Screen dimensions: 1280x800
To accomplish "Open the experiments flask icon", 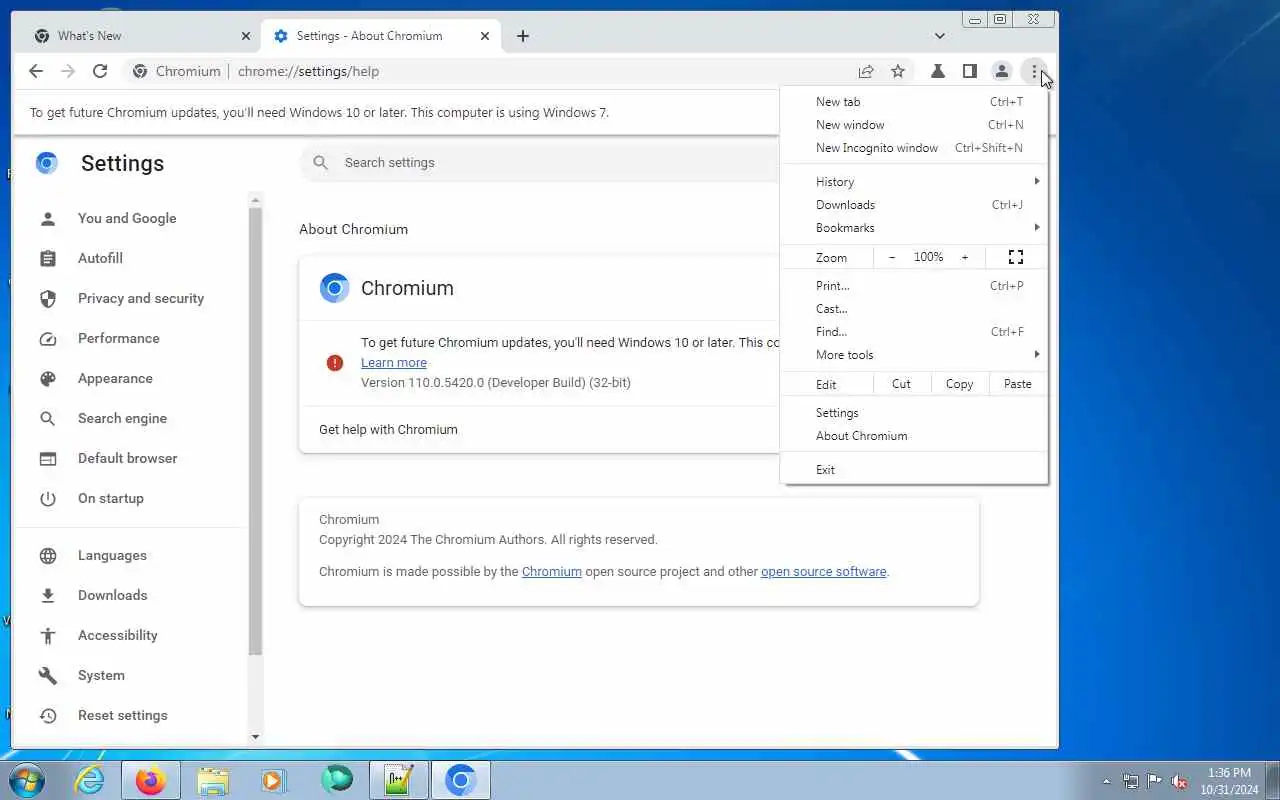I will tap(938, 71).
